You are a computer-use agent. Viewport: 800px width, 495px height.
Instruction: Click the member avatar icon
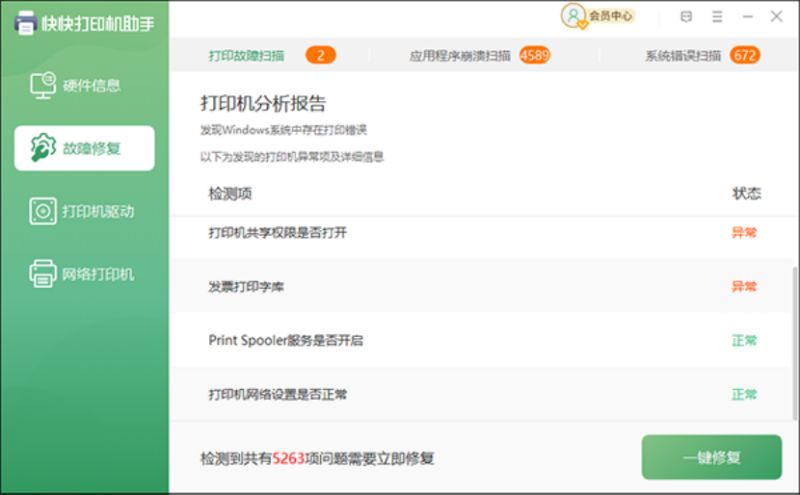[573, 16]
